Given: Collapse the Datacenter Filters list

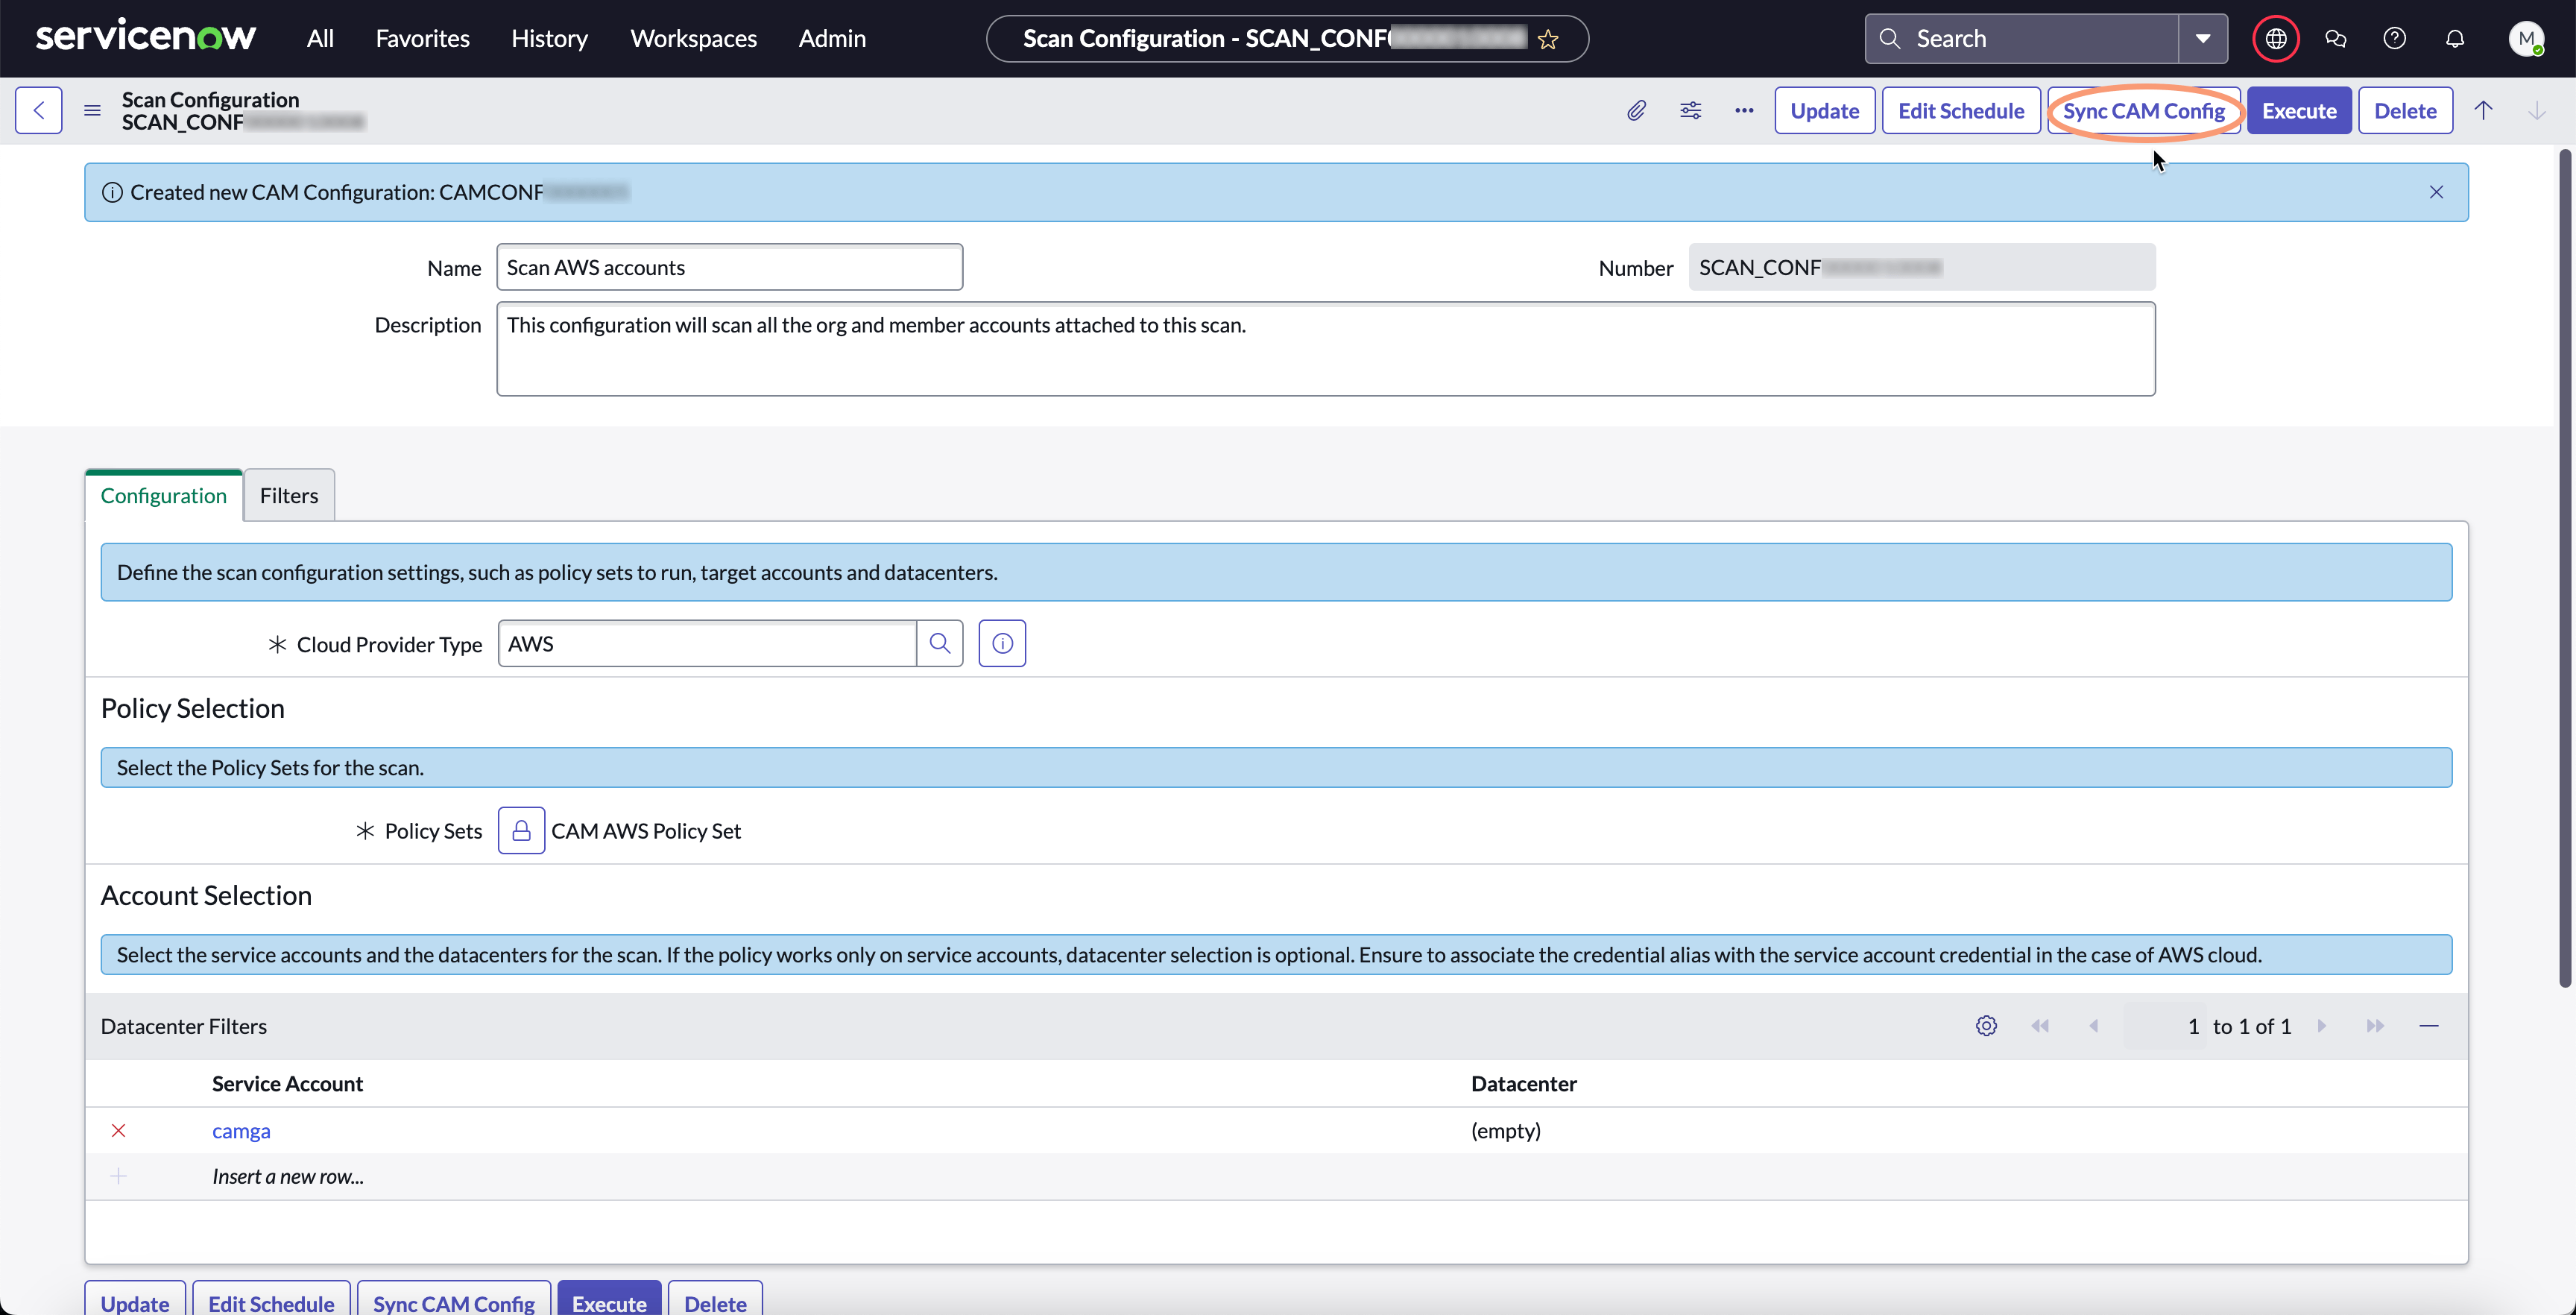Looking at the screenshot, I should tap(2429, 1026).
